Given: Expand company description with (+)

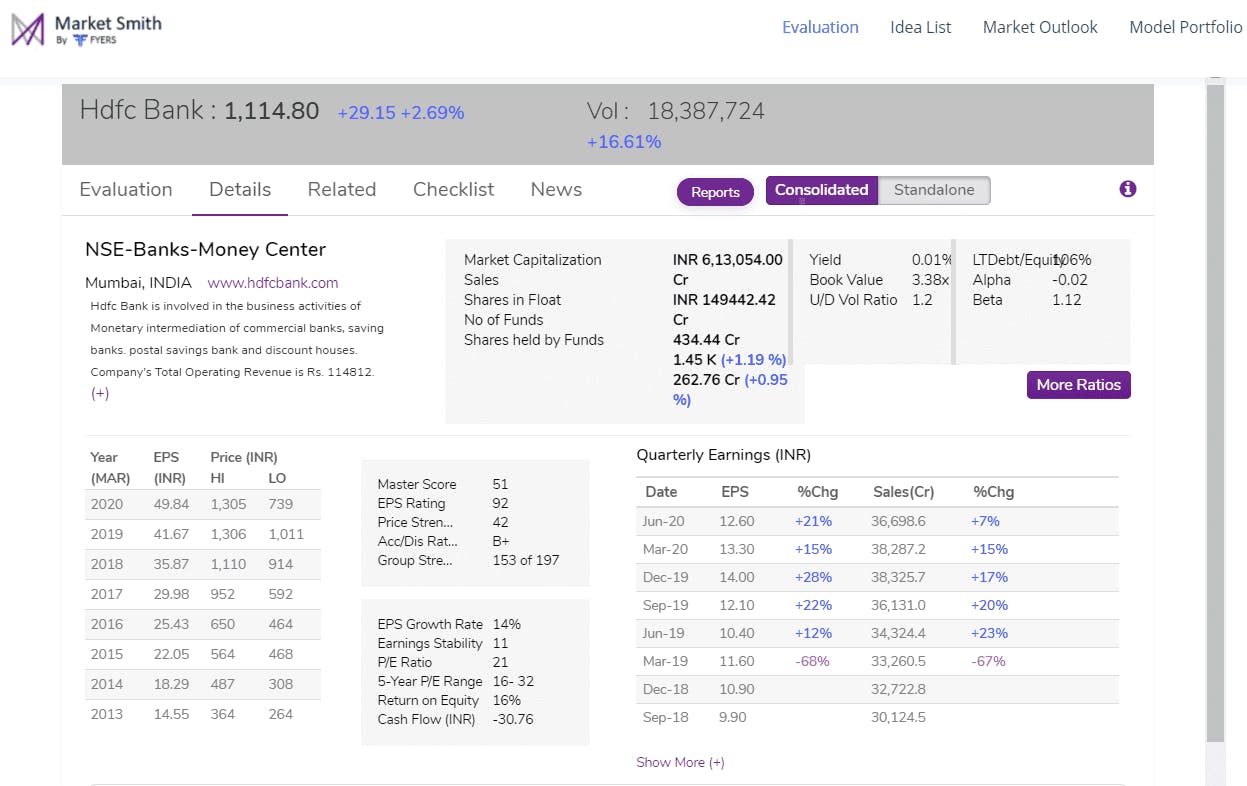Looking at the screenshot, I should tap(100, 393).
